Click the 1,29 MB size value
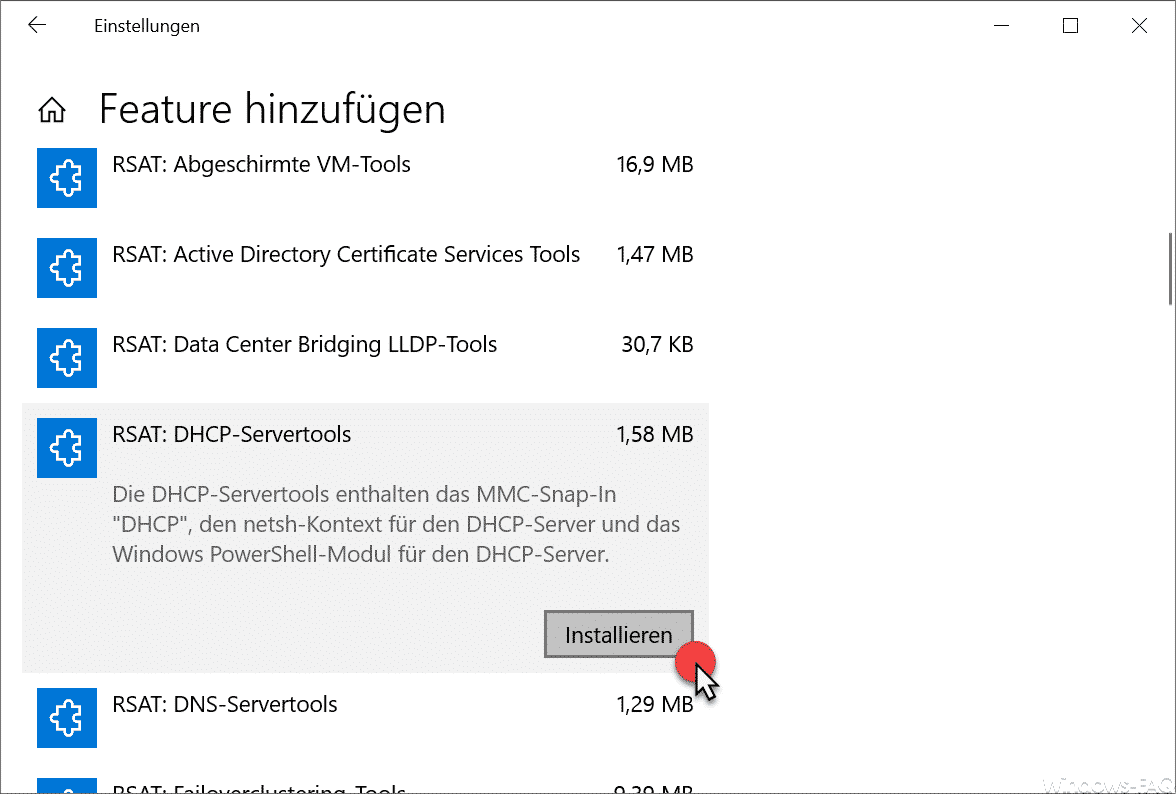Image resolution: width=1176 pixels, height=794 pixels. pyautogui.click(x=655, y=704)
